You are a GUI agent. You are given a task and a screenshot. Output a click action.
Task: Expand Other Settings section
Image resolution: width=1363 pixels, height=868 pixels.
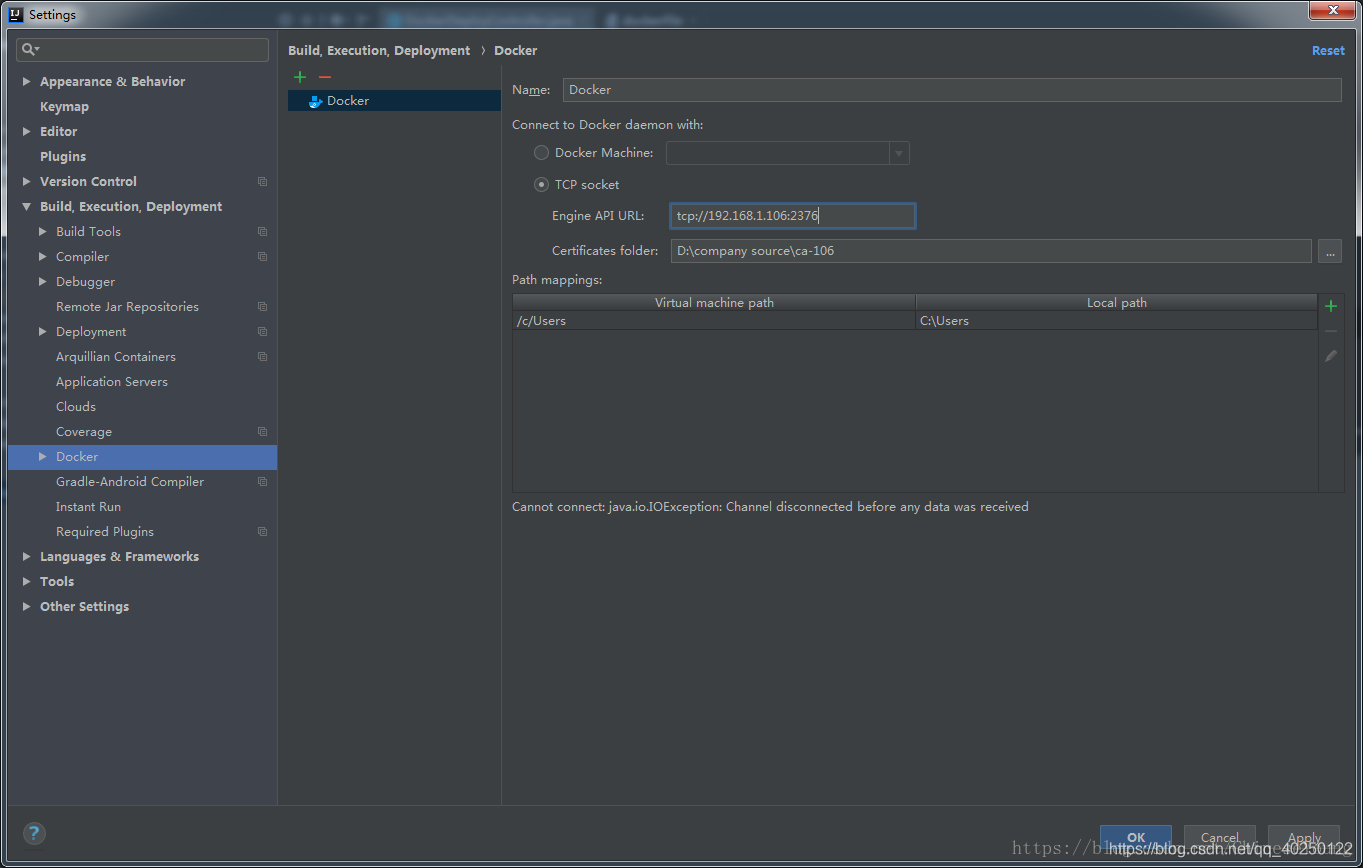27,607
